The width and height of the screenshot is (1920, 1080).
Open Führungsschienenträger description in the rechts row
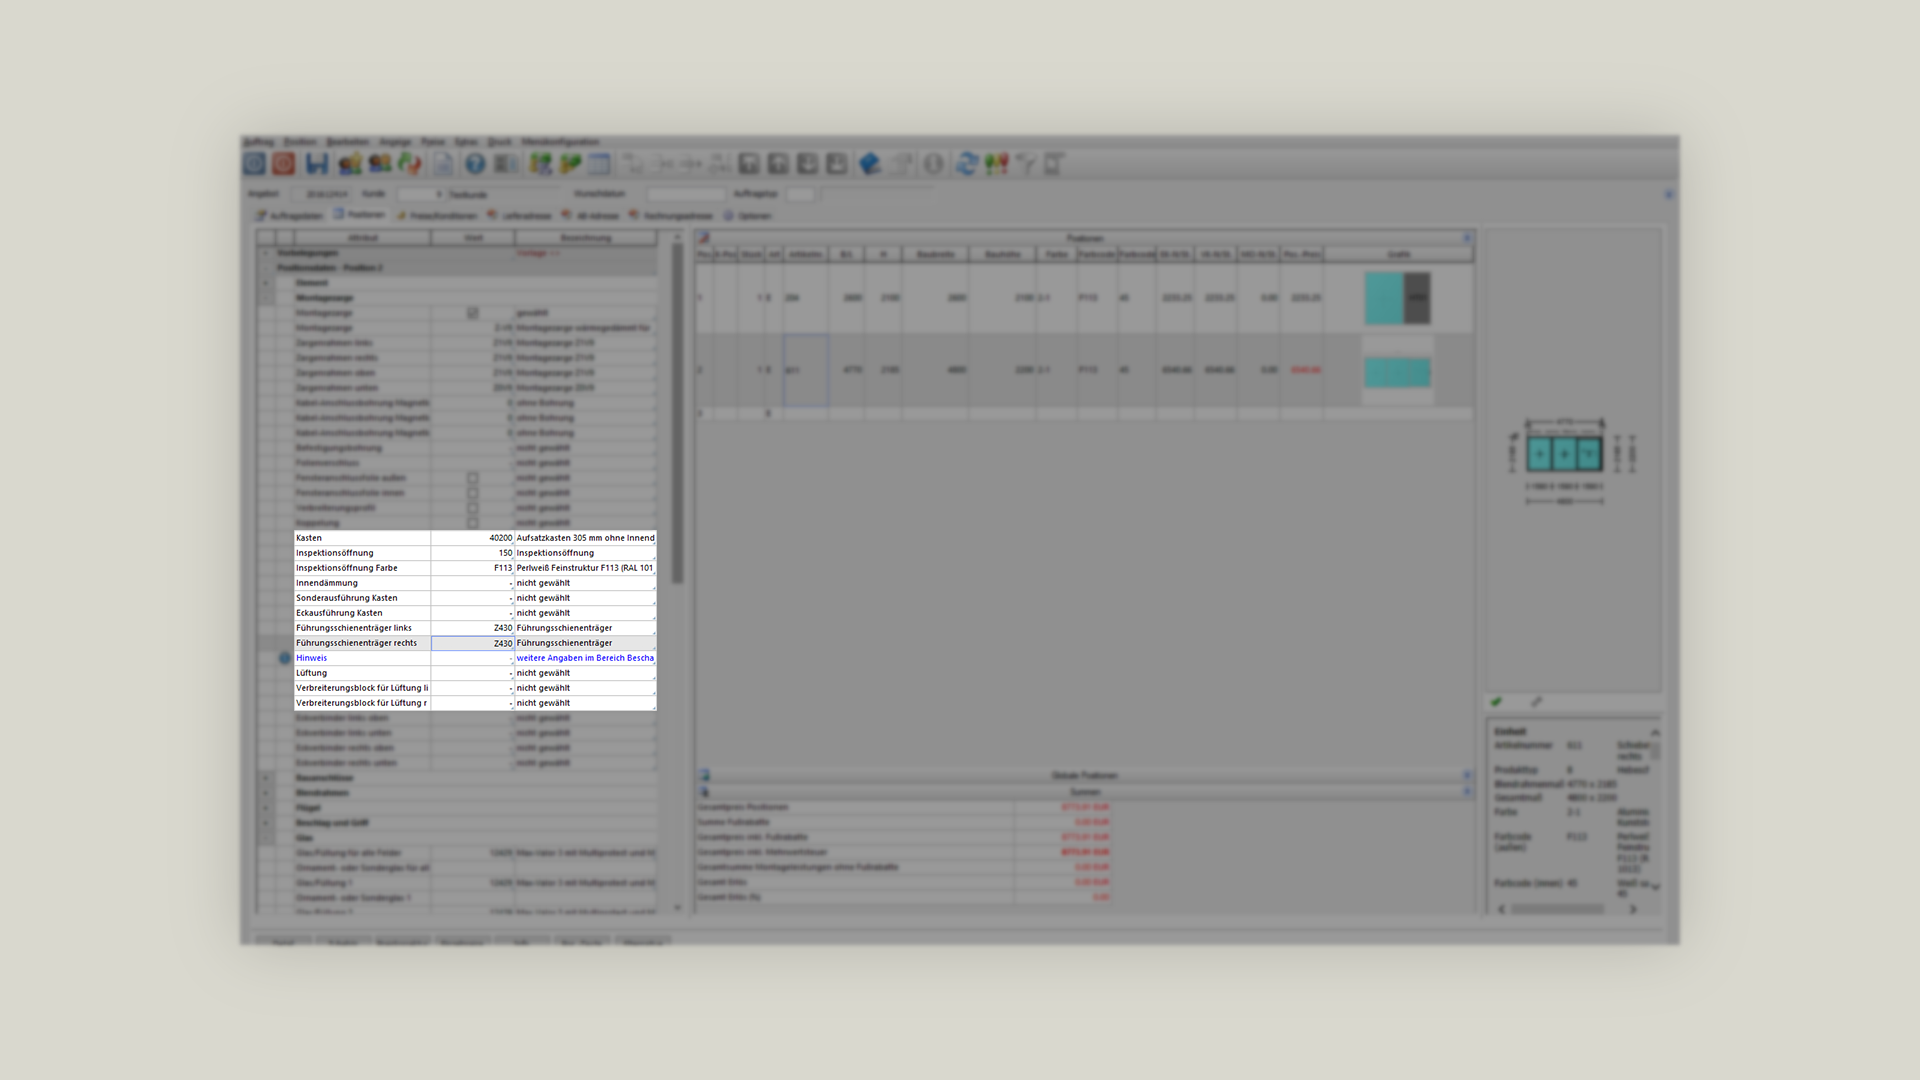tap(585, 643)
